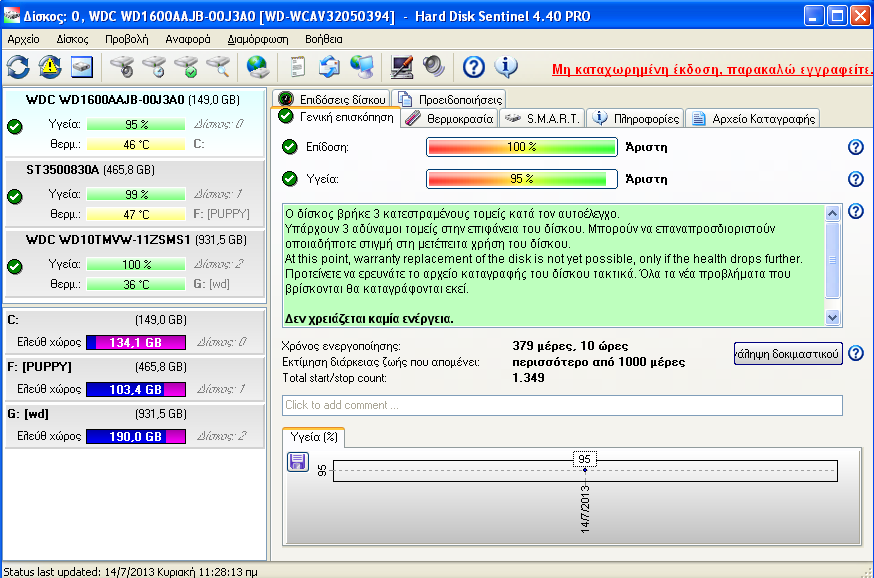This screenshot has width=874, height=578.
Task: Click the blue refresh arrows toolbar icon
Action: pyautogui.click(x=18, y=67)
